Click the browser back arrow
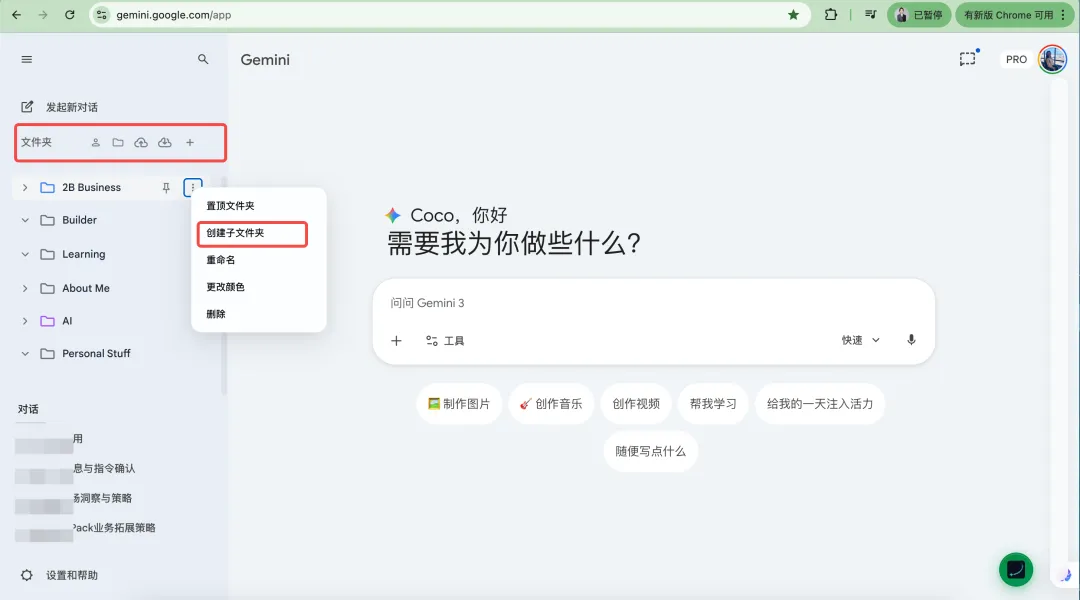 (17, 14)
